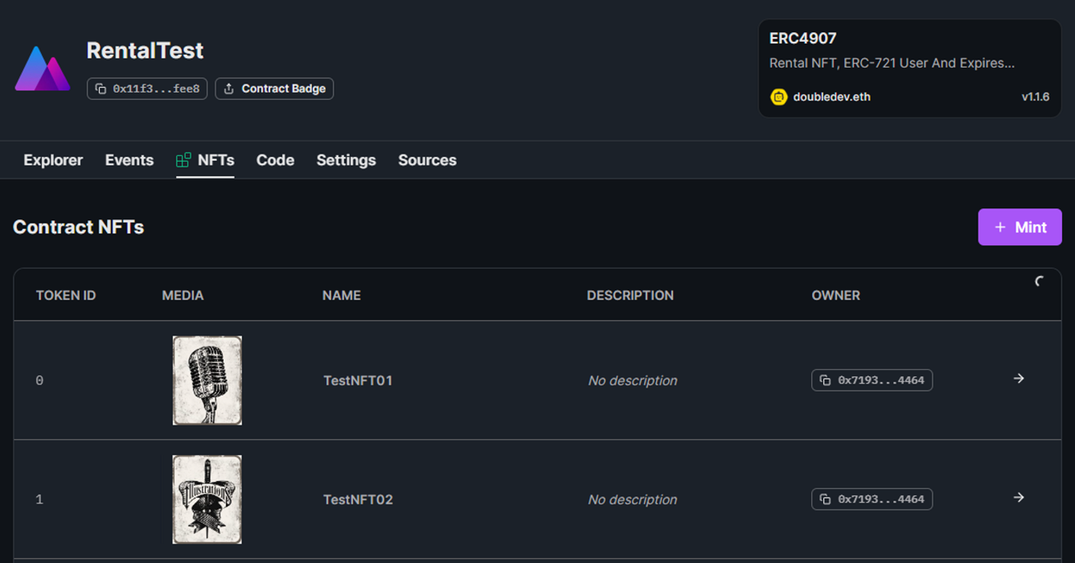Click the doubledev.eth publisher link
Image resolution: width=1075 pixels, height=563 pixels.
click(x=832, y=97)
